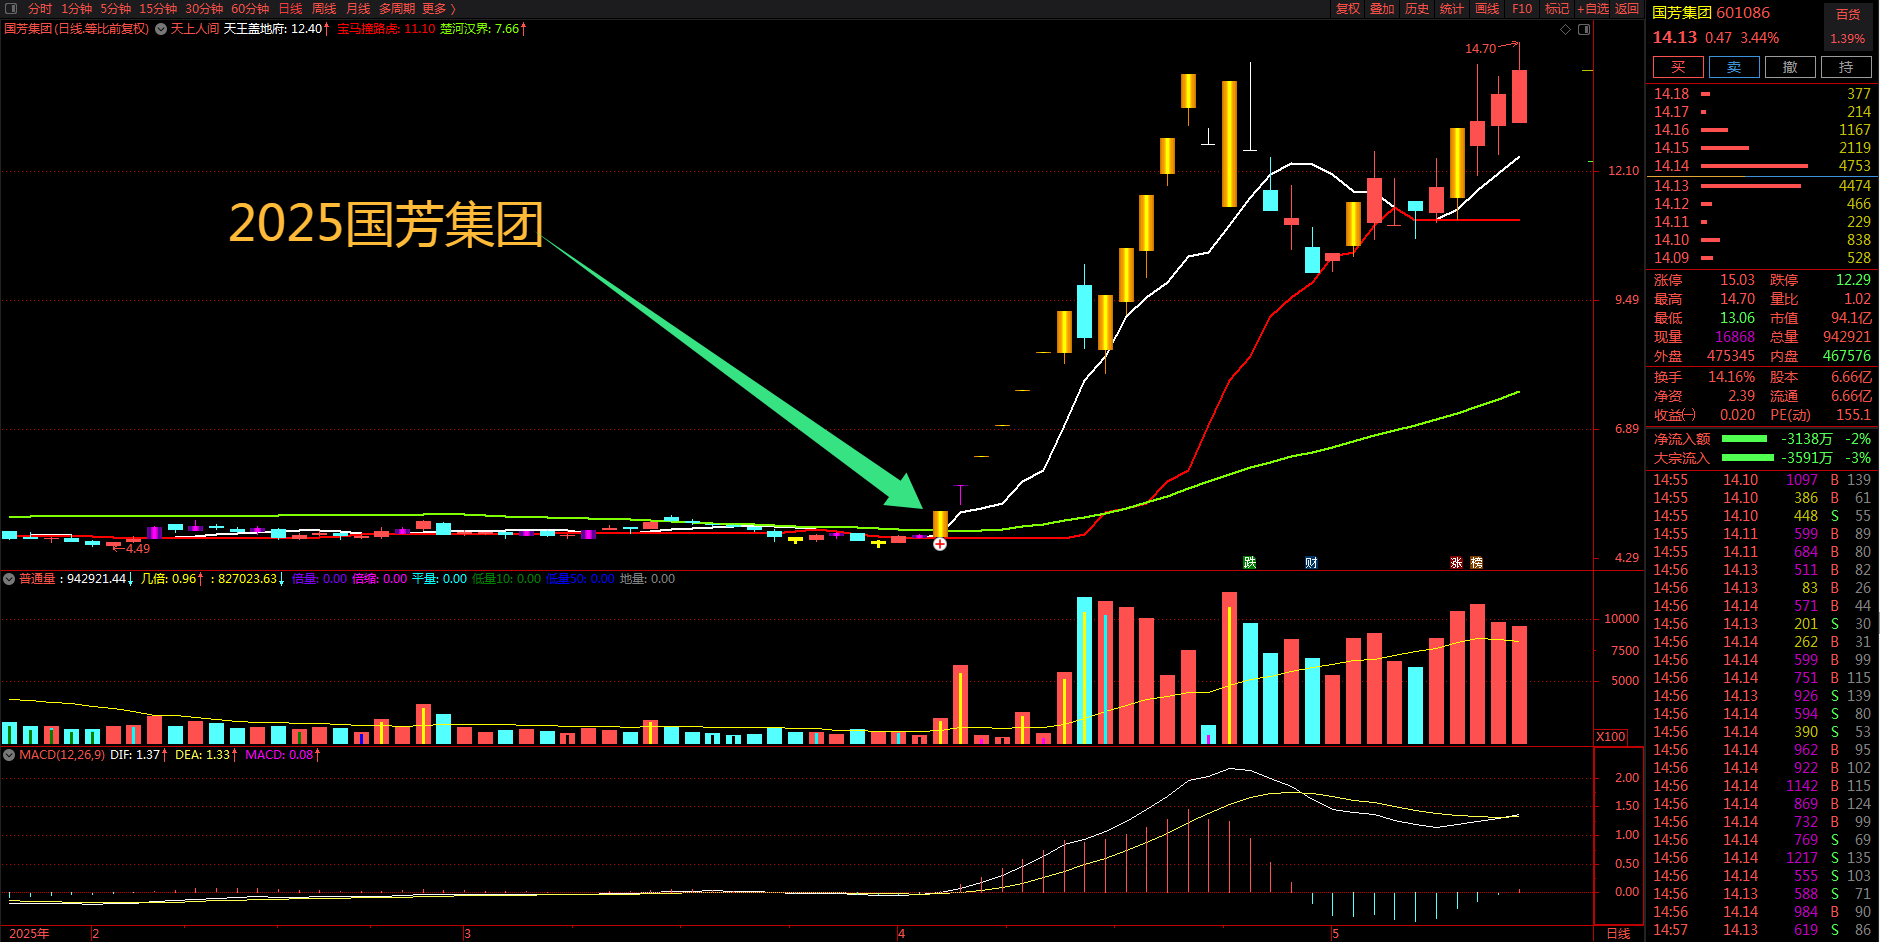The width and height of the screenshot is (1880, 942).
Task: Toggle the left sidebar panel icon
Action: [x=10, y=8]
